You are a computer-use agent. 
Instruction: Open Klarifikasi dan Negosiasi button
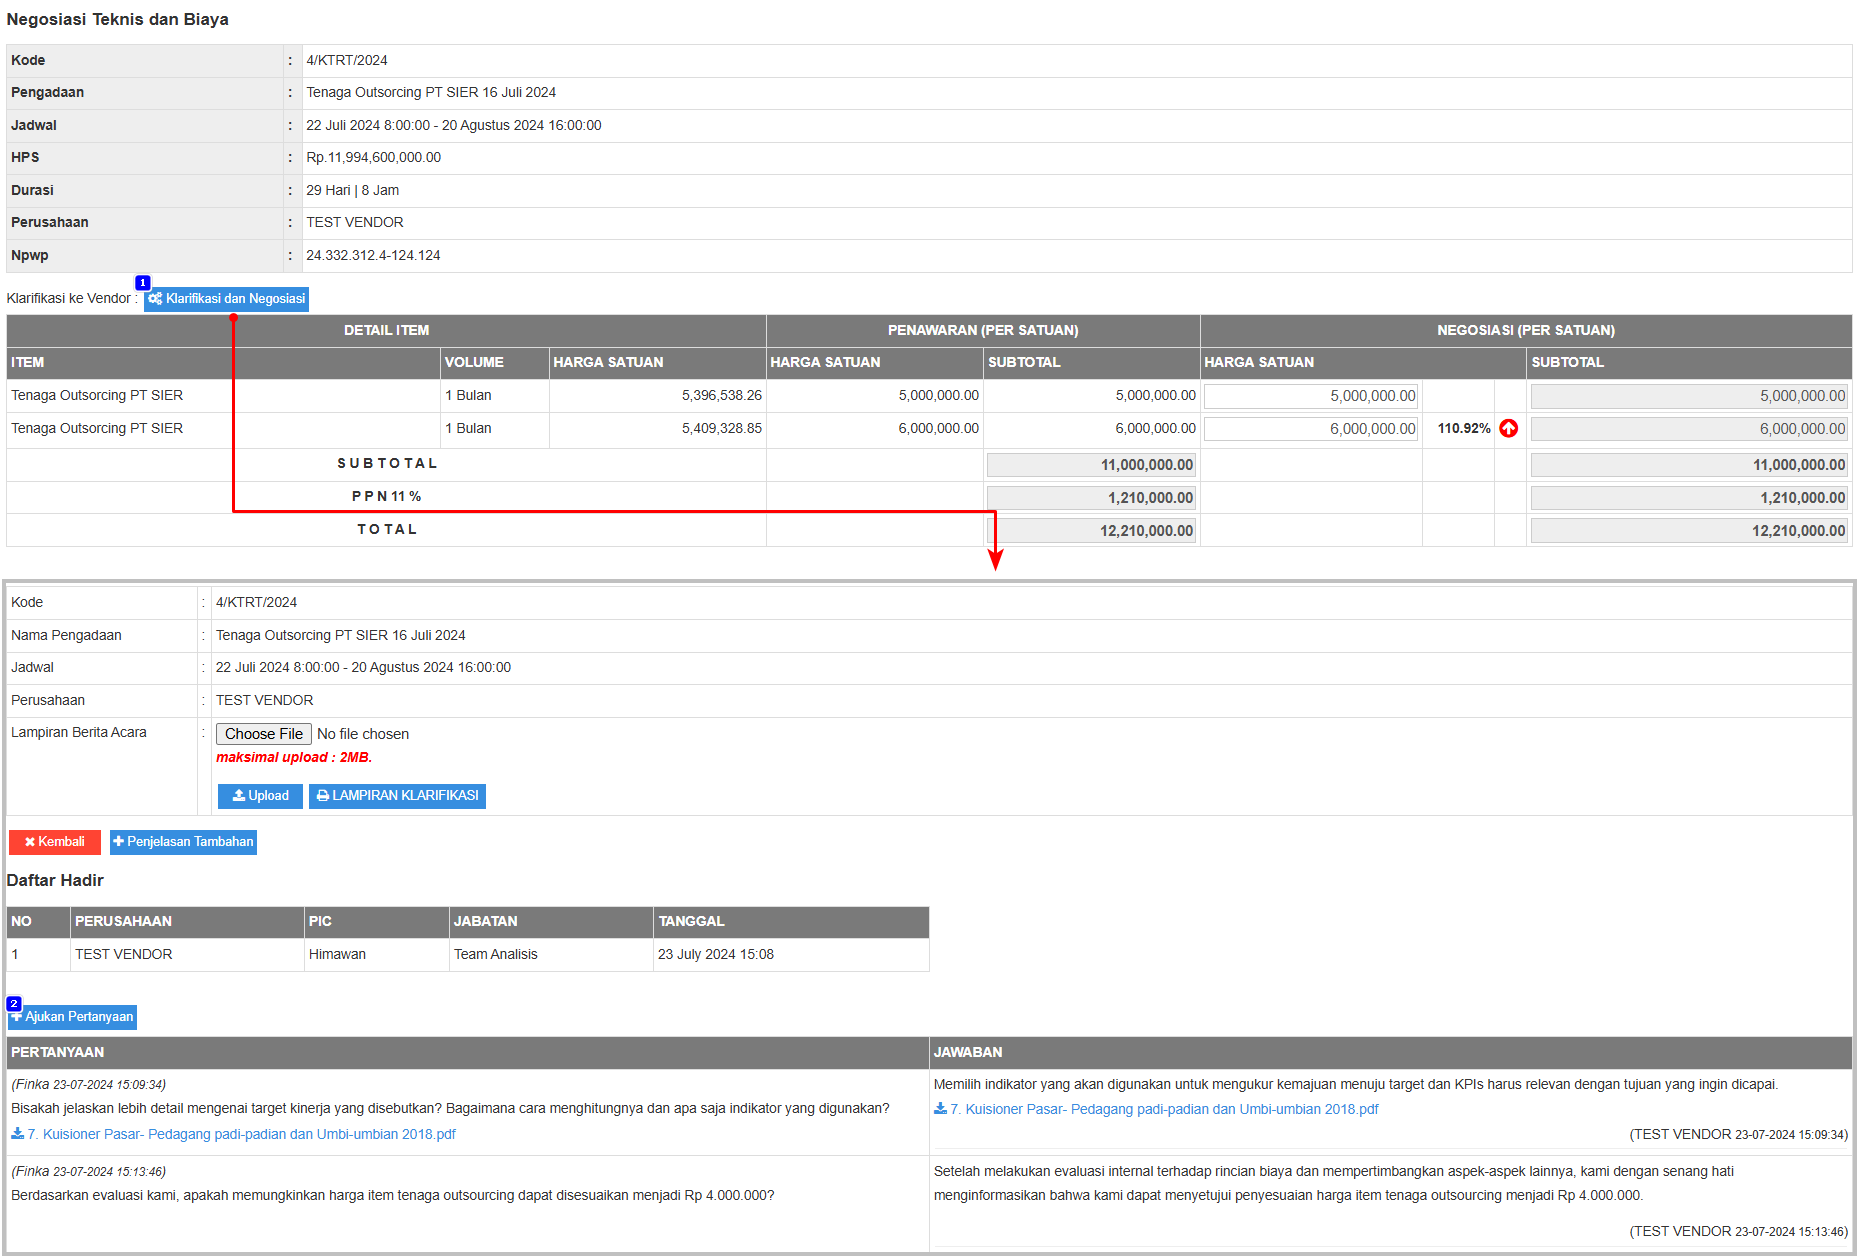[226, 299]
